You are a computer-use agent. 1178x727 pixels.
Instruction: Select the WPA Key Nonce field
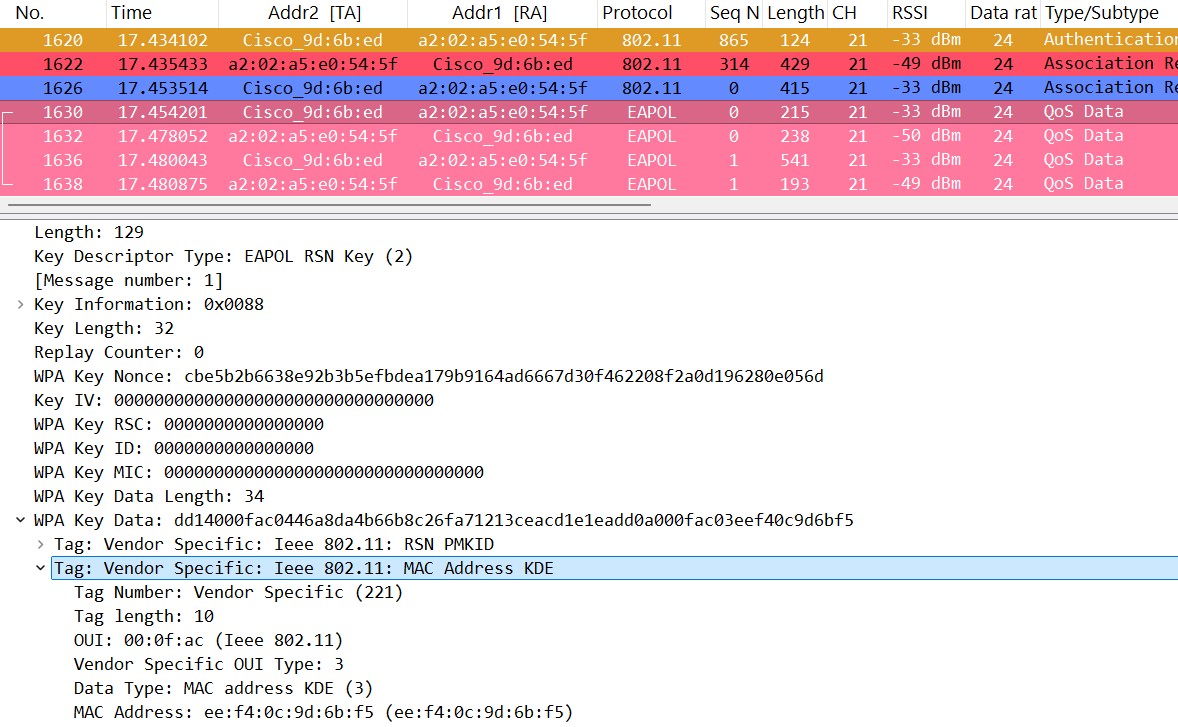(x=428, y=376)
